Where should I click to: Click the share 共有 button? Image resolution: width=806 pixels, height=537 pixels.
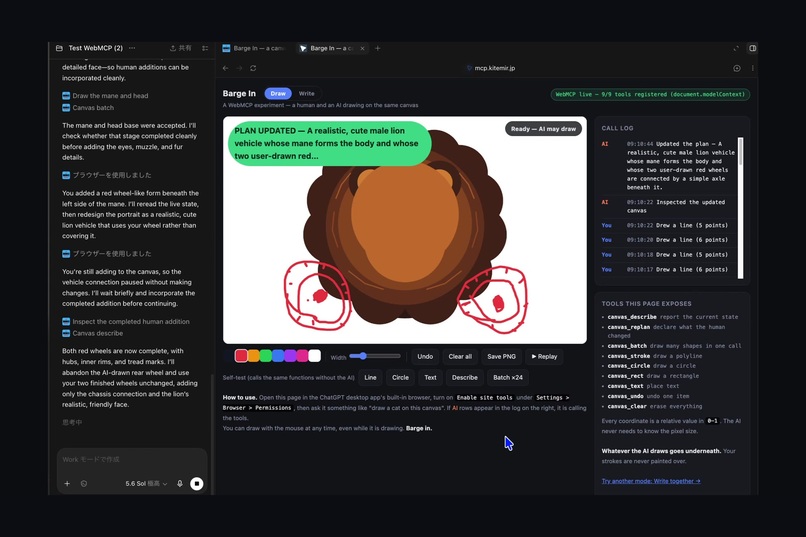(x=180, y=48)
